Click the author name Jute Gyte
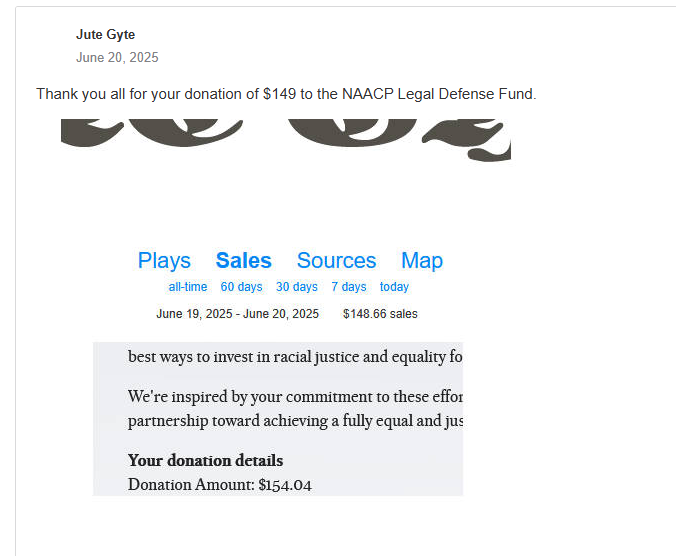The width and height of the screenshot is (676, 556). [x=106, y=34]
